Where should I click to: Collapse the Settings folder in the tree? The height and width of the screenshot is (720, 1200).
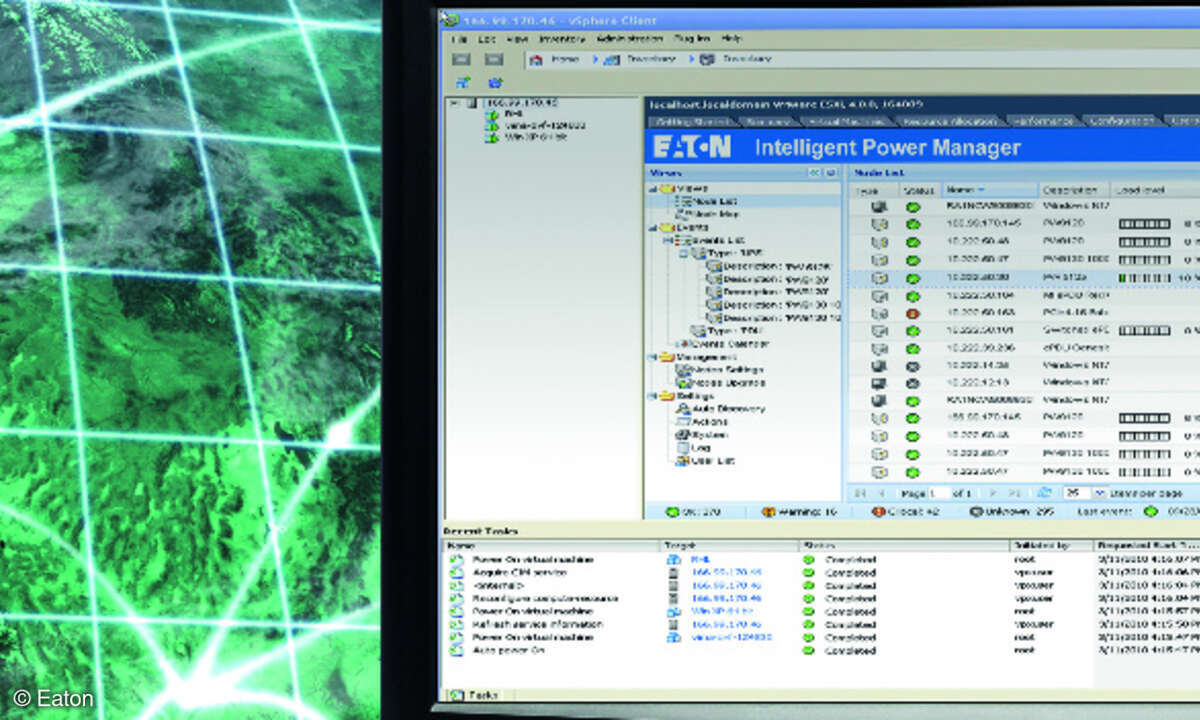[x=653, y=396]
